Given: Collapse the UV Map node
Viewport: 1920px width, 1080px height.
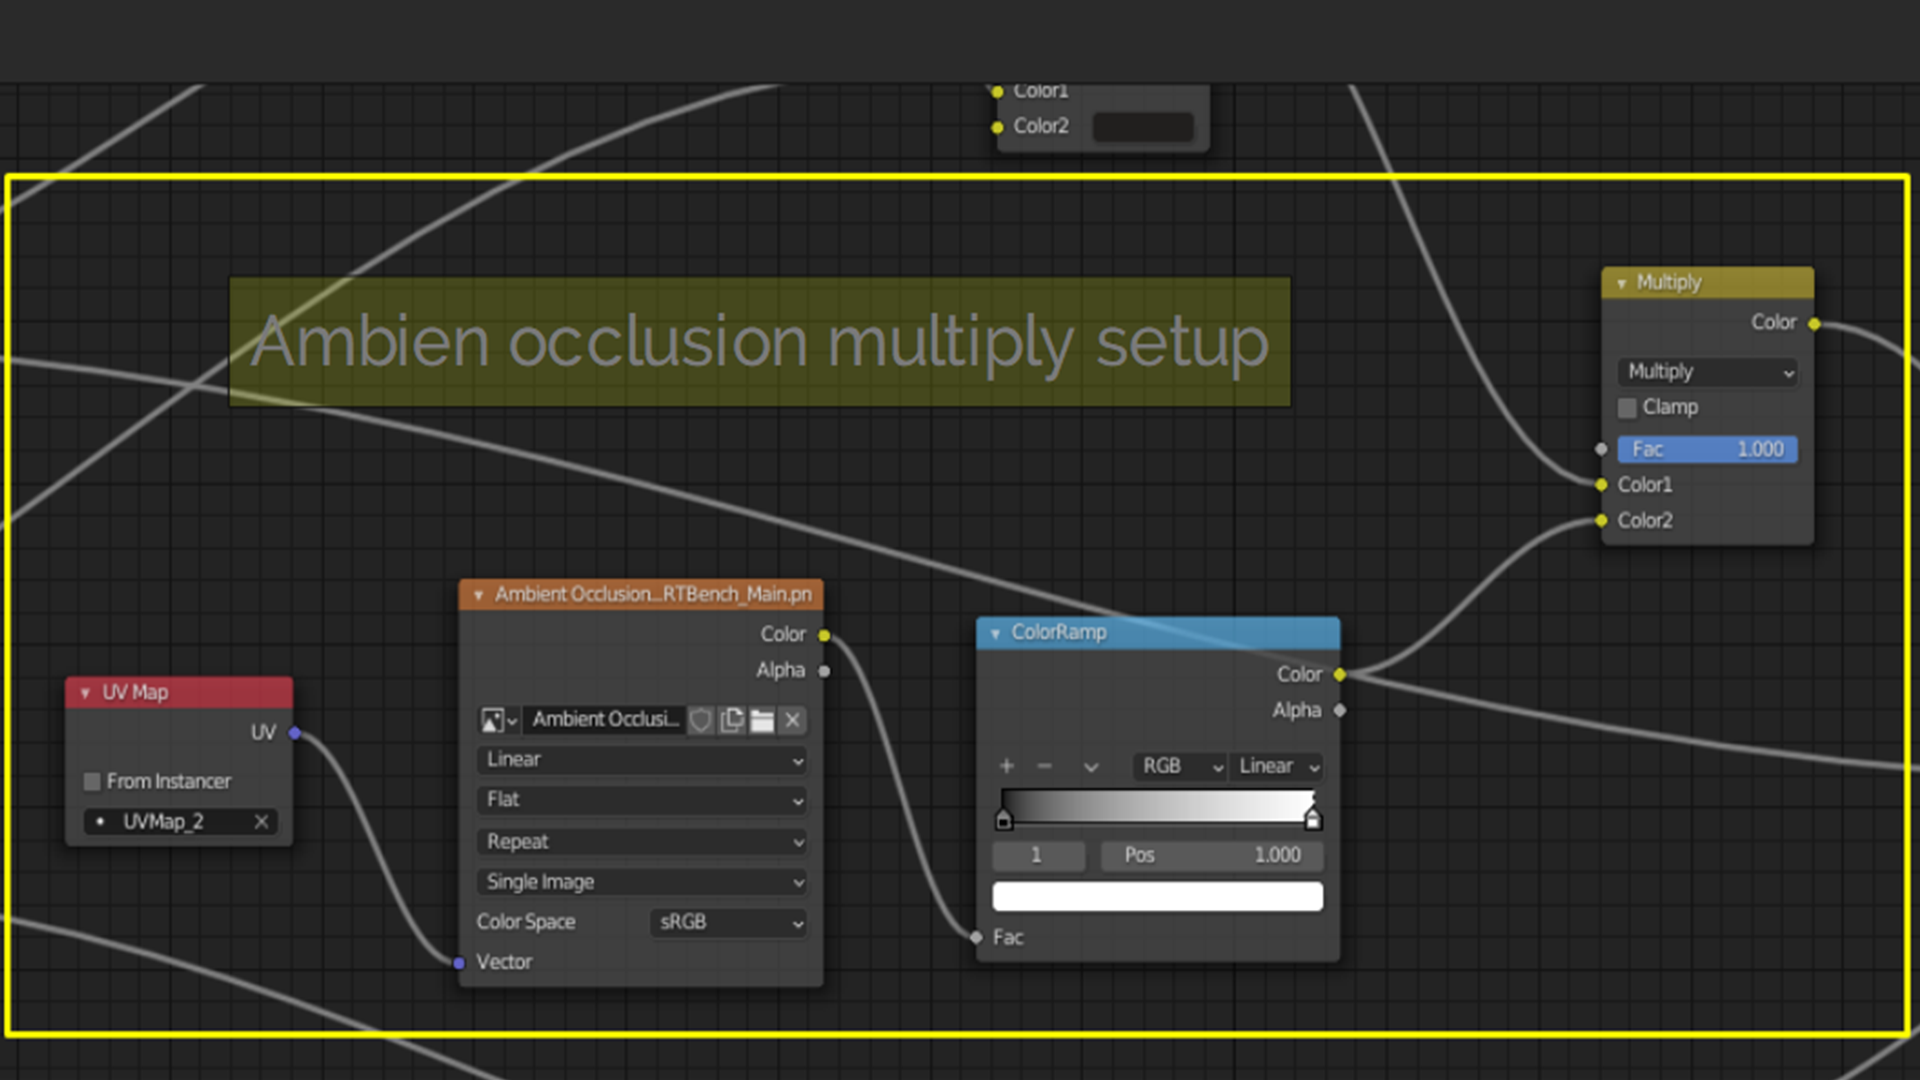Looking at the screenshot, I should (85, 693).
